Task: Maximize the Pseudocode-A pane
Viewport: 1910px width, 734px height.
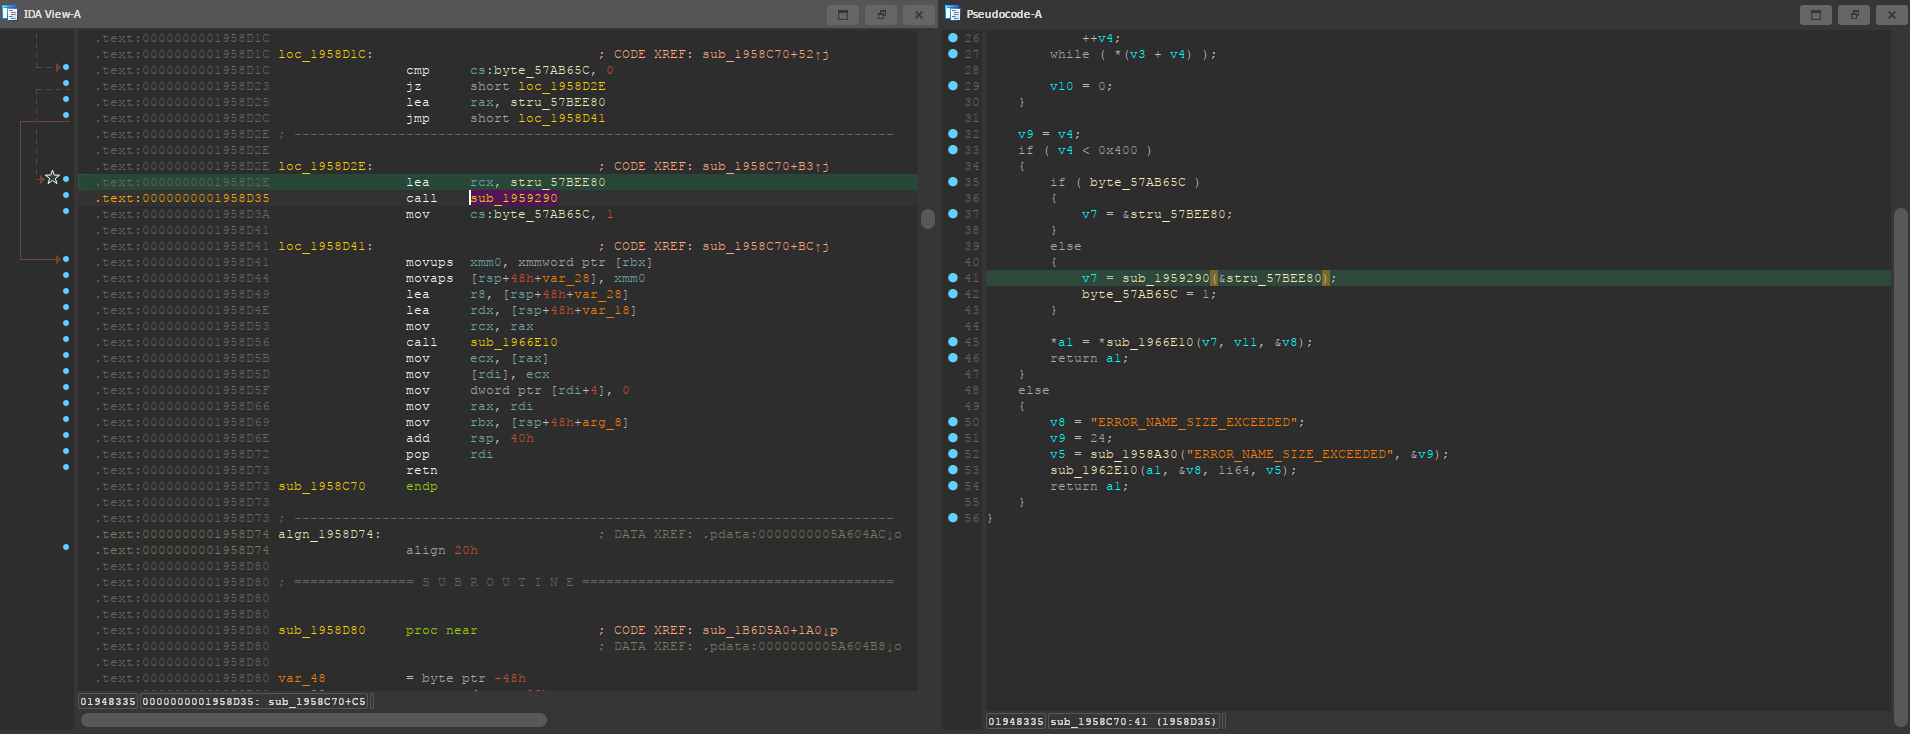Action: [1815, 14]
